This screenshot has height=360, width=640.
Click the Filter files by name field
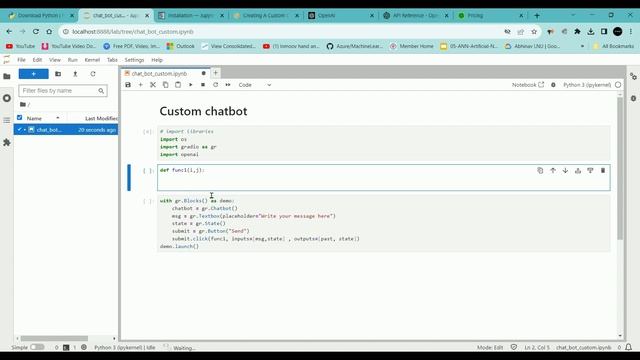63,91
